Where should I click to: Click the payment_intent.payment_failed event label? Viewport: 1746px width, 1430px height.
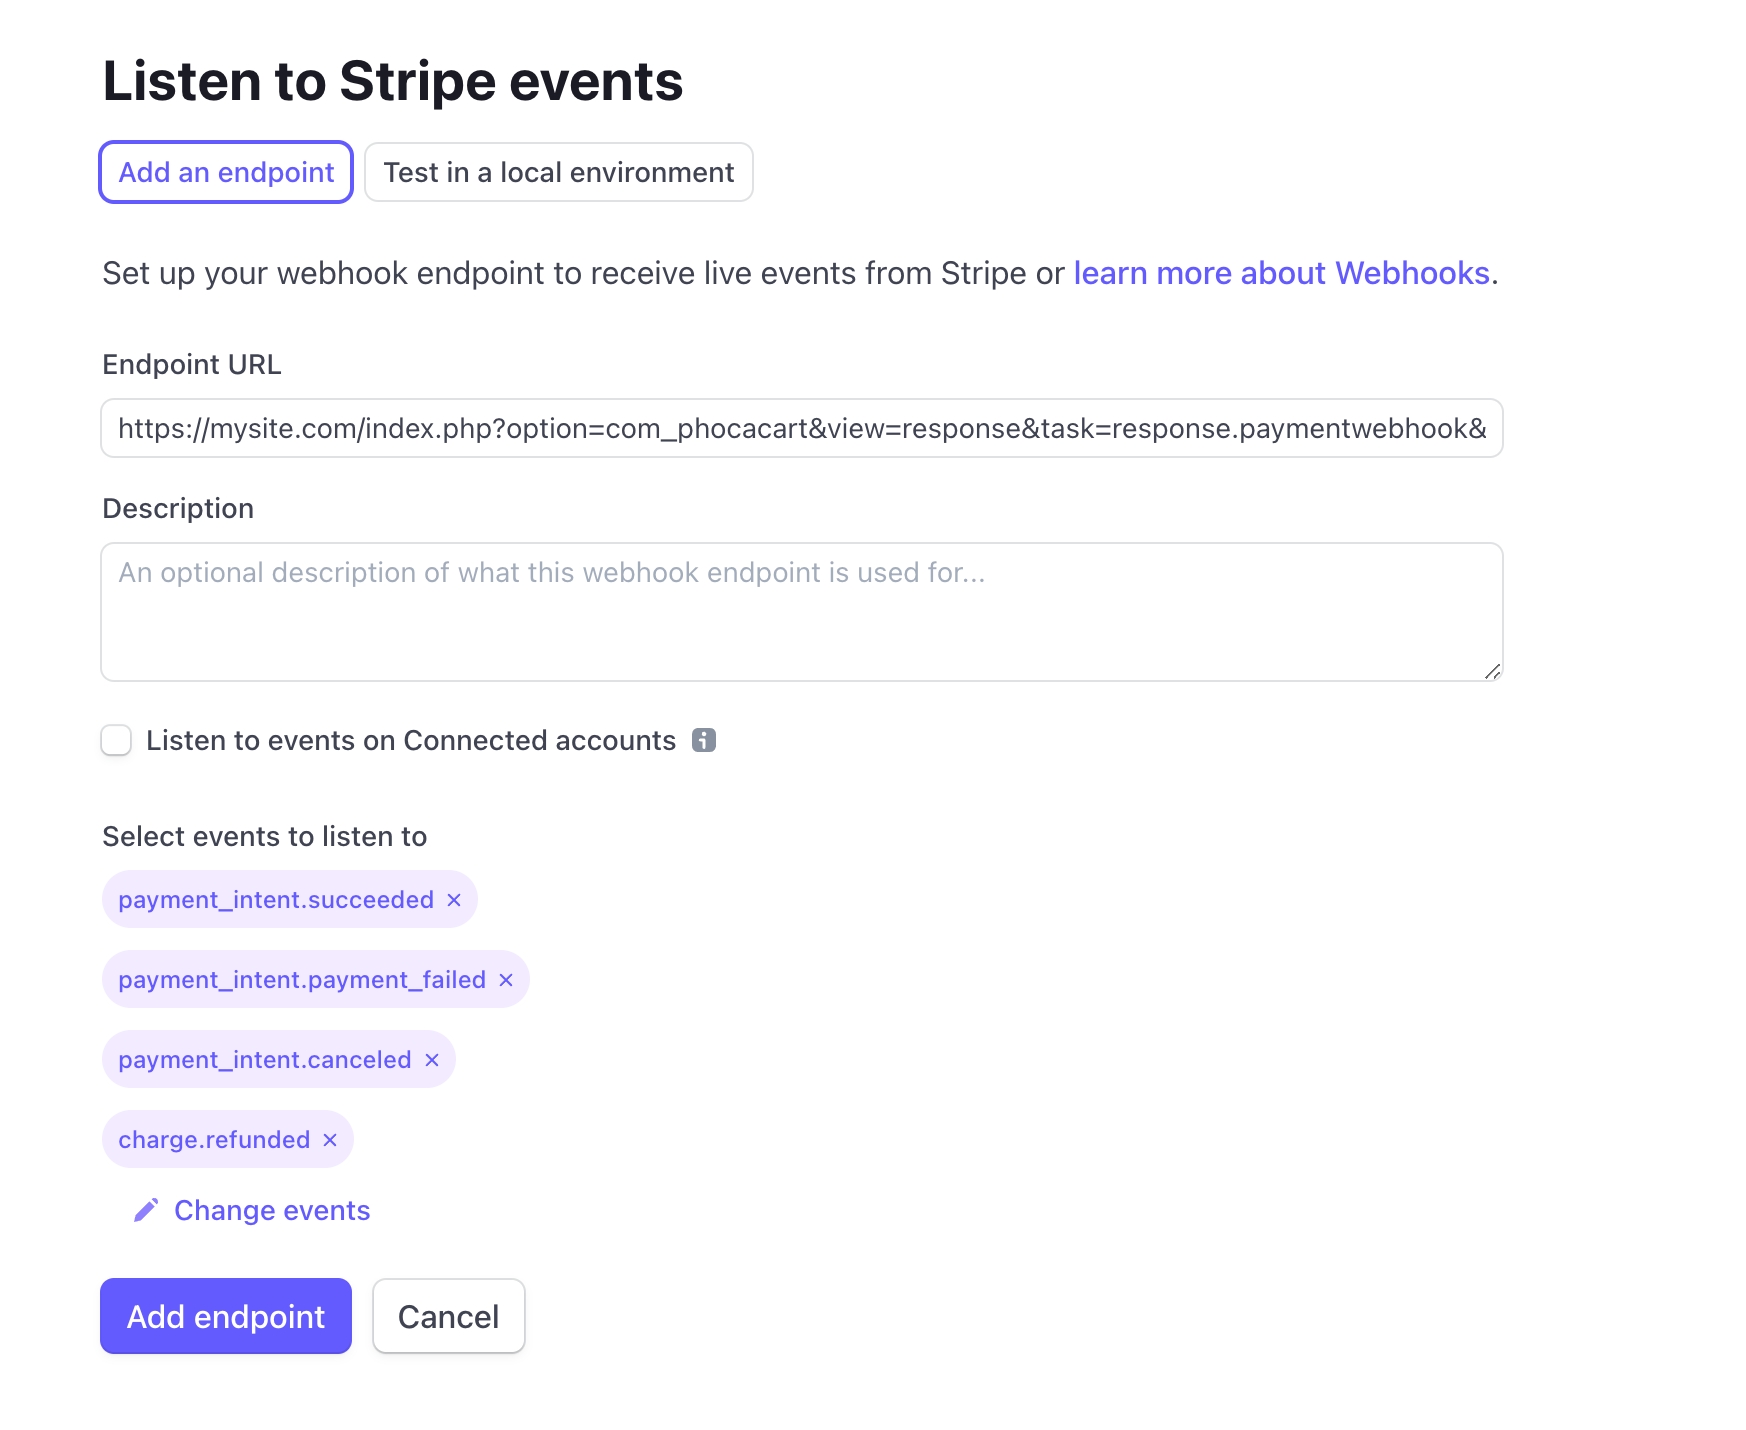click(302, 980)
